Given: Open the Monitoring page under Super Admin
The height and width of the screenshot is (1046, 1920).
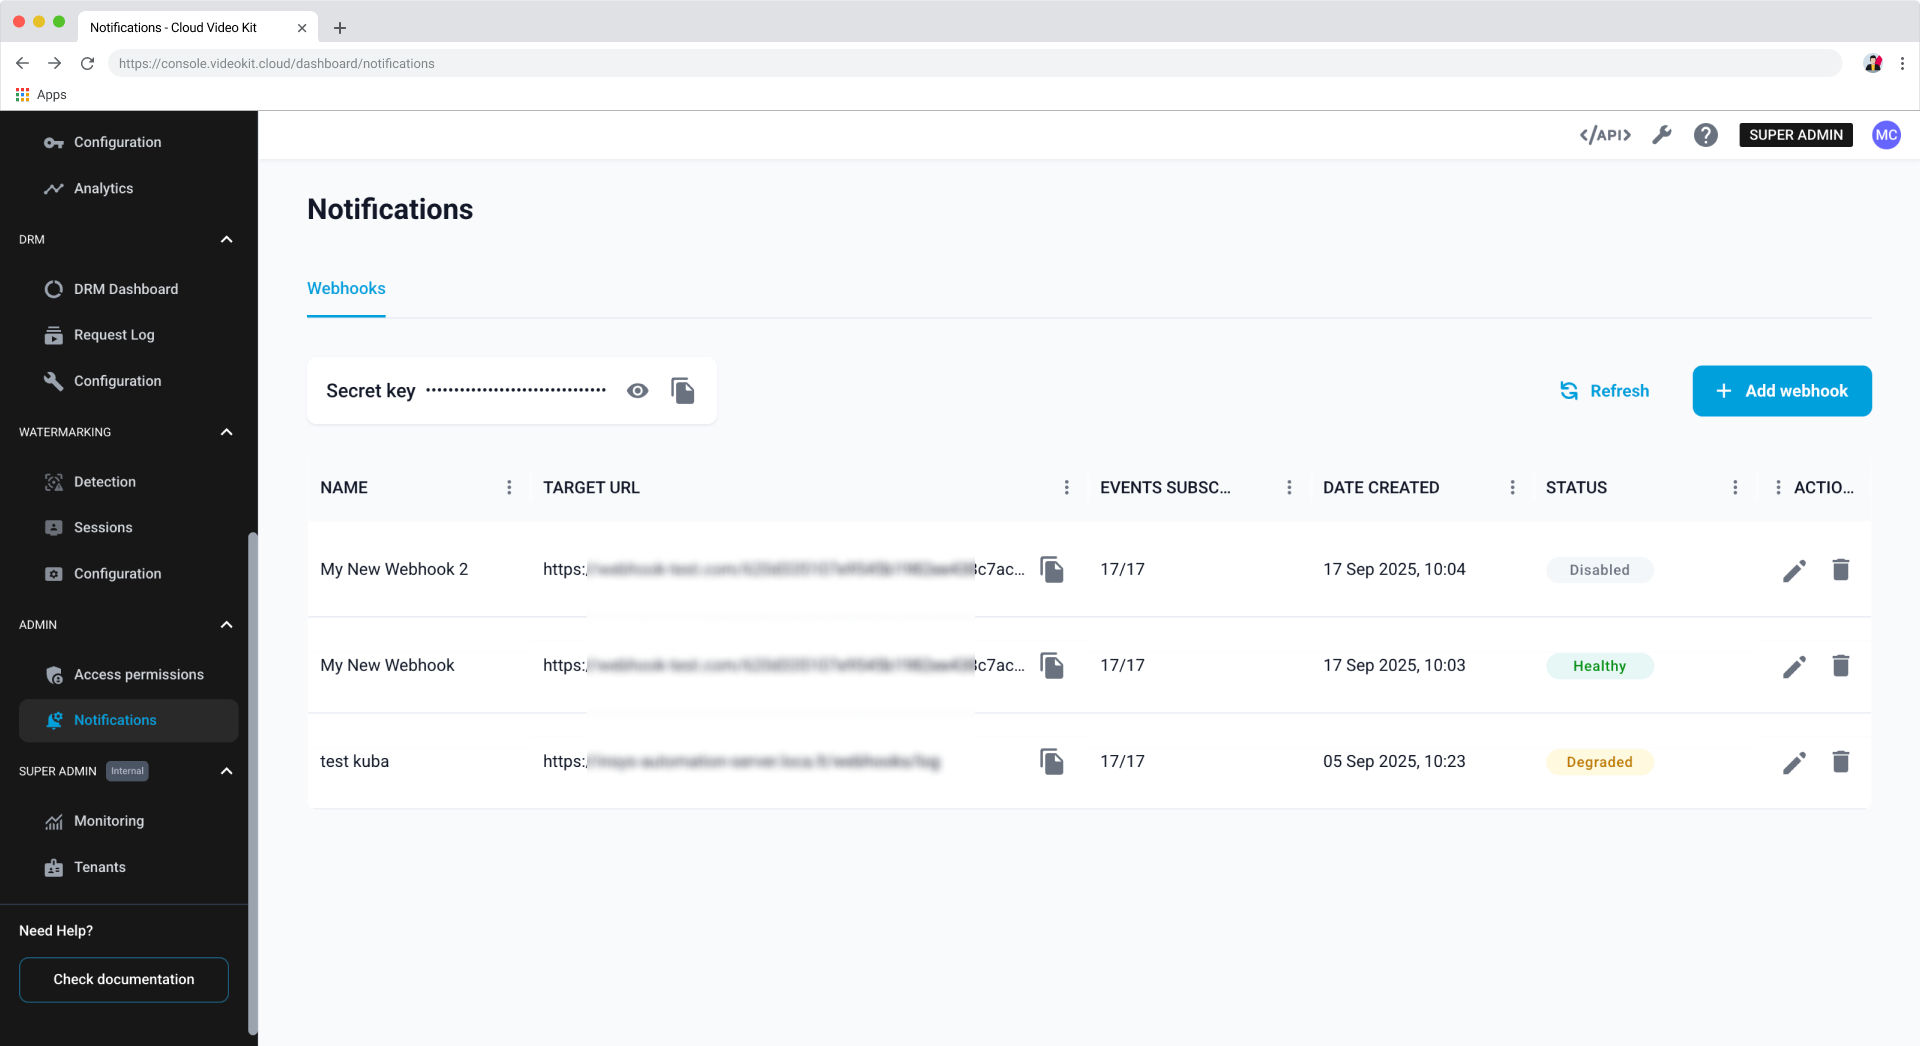Looking at the screenshot, I should coord(108,820).
